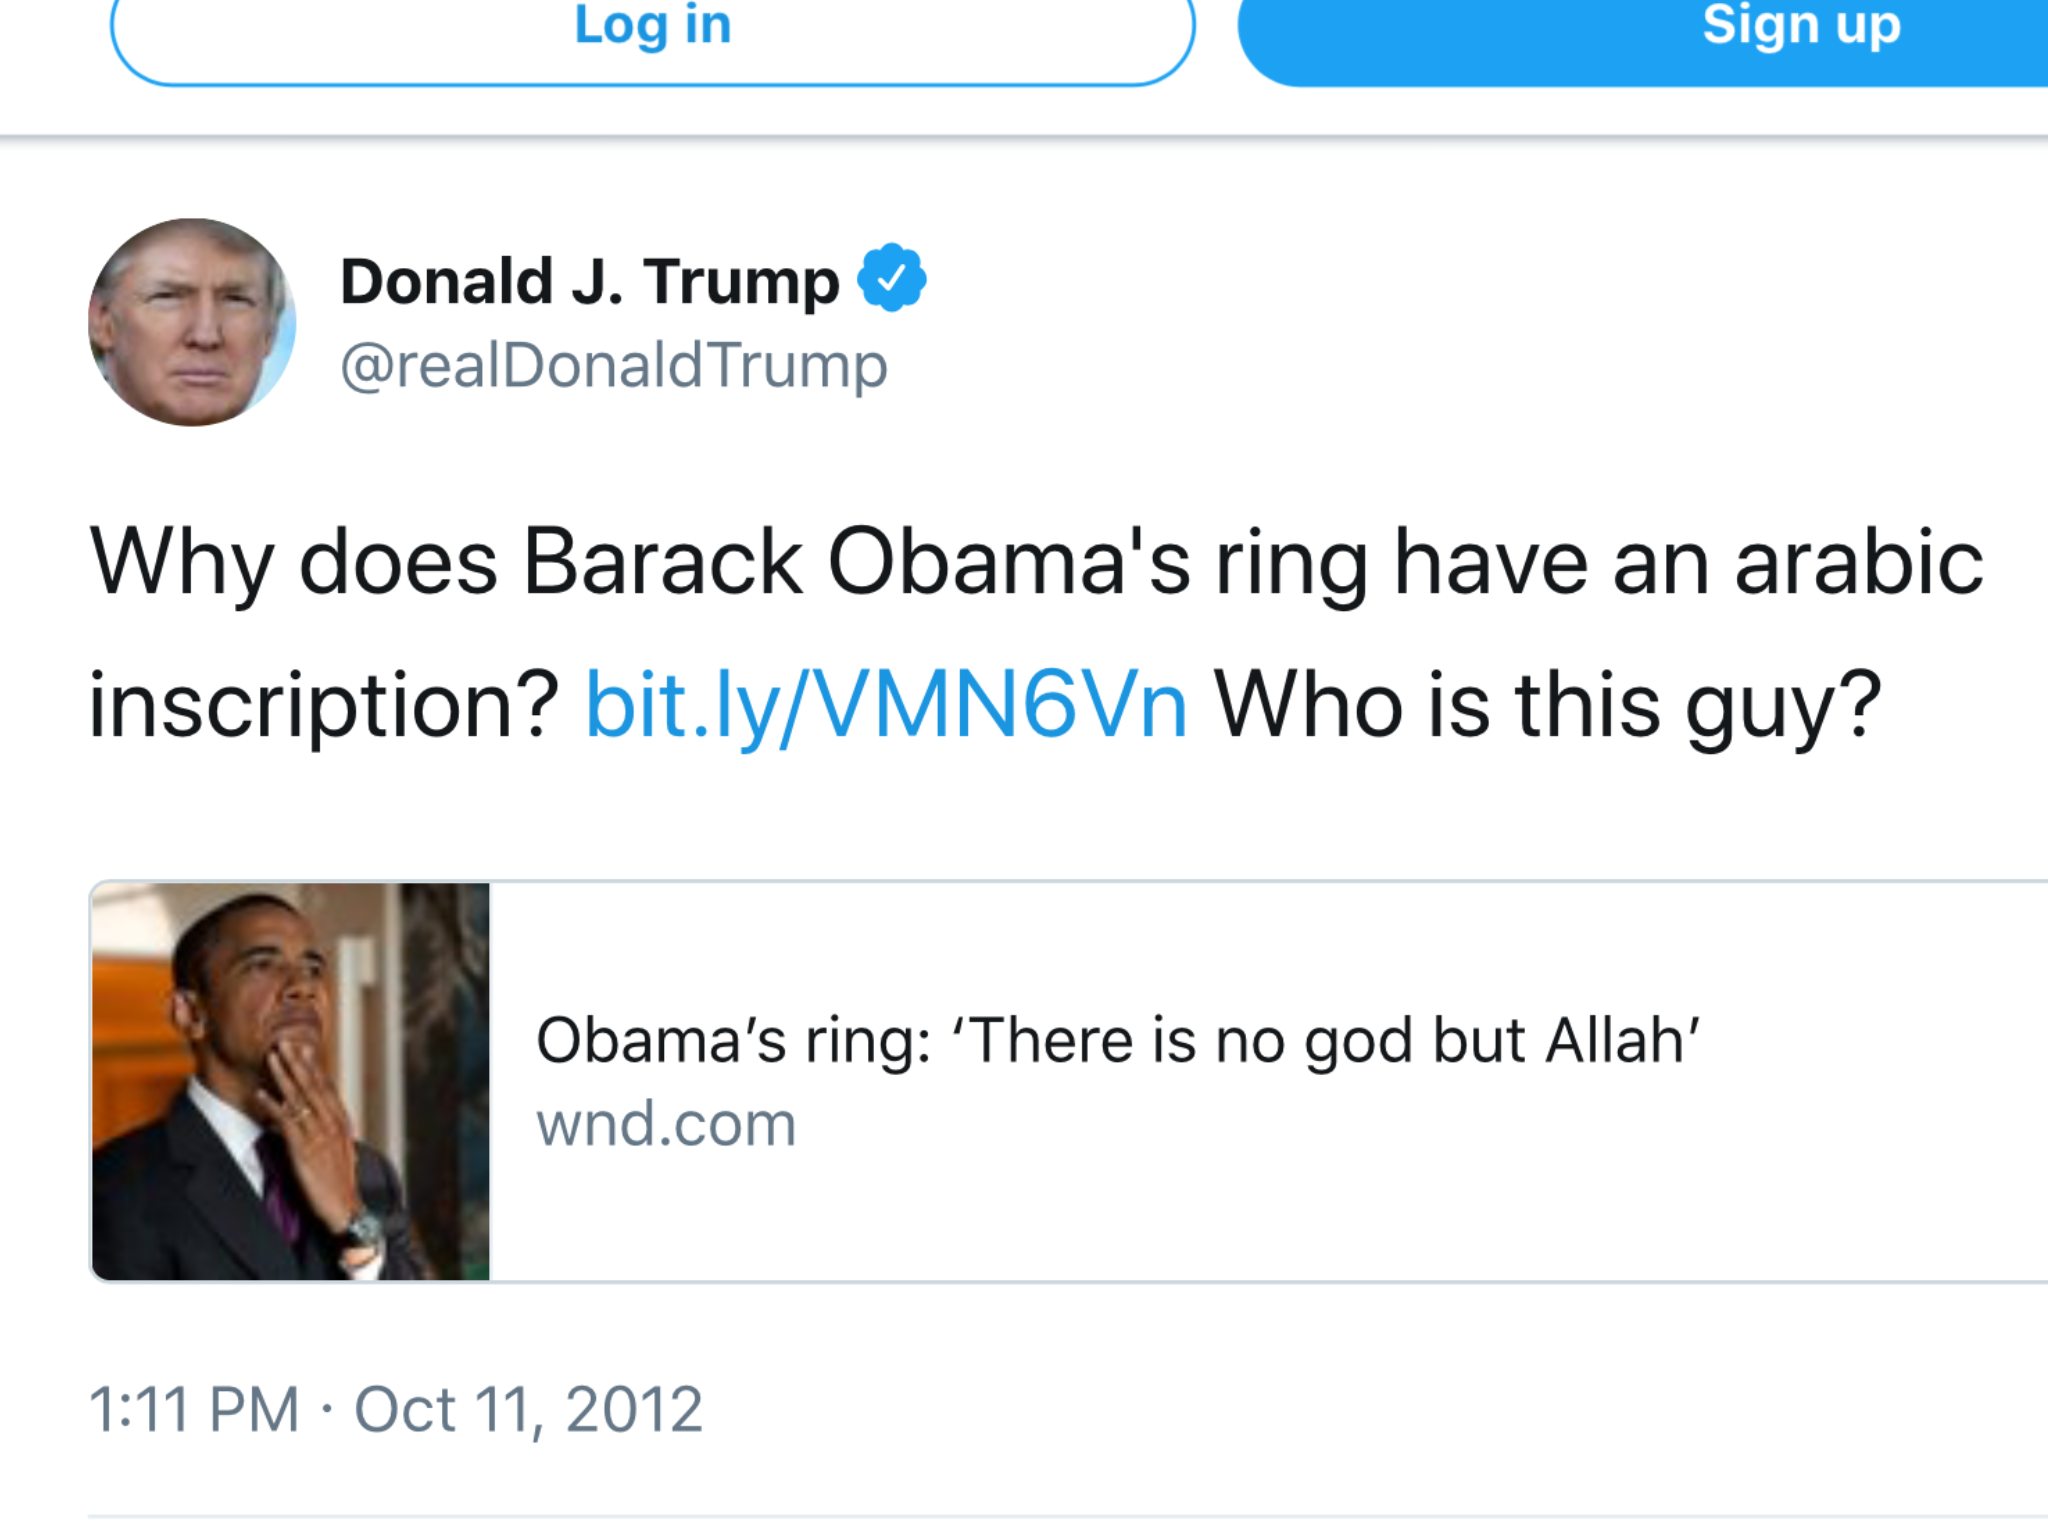Click the 1:11 PM timestamp
The width and height of the screenshot is (2048, 1536).
[x=194, y=1410]
